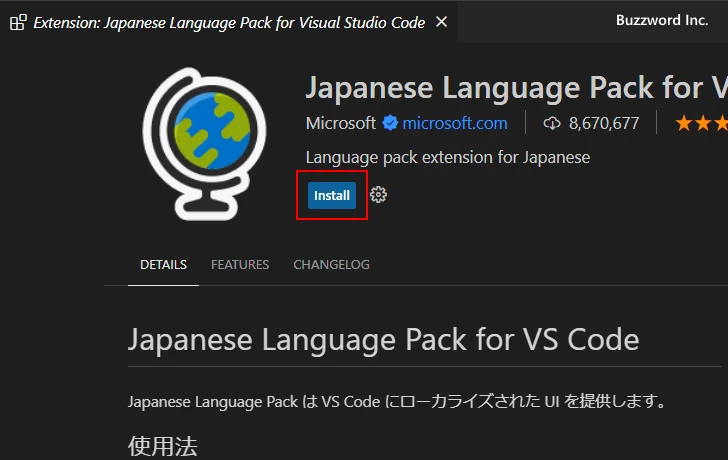Click the header title Japanese Language Pack
Screen dimensions: 728x460
[516, 87]
